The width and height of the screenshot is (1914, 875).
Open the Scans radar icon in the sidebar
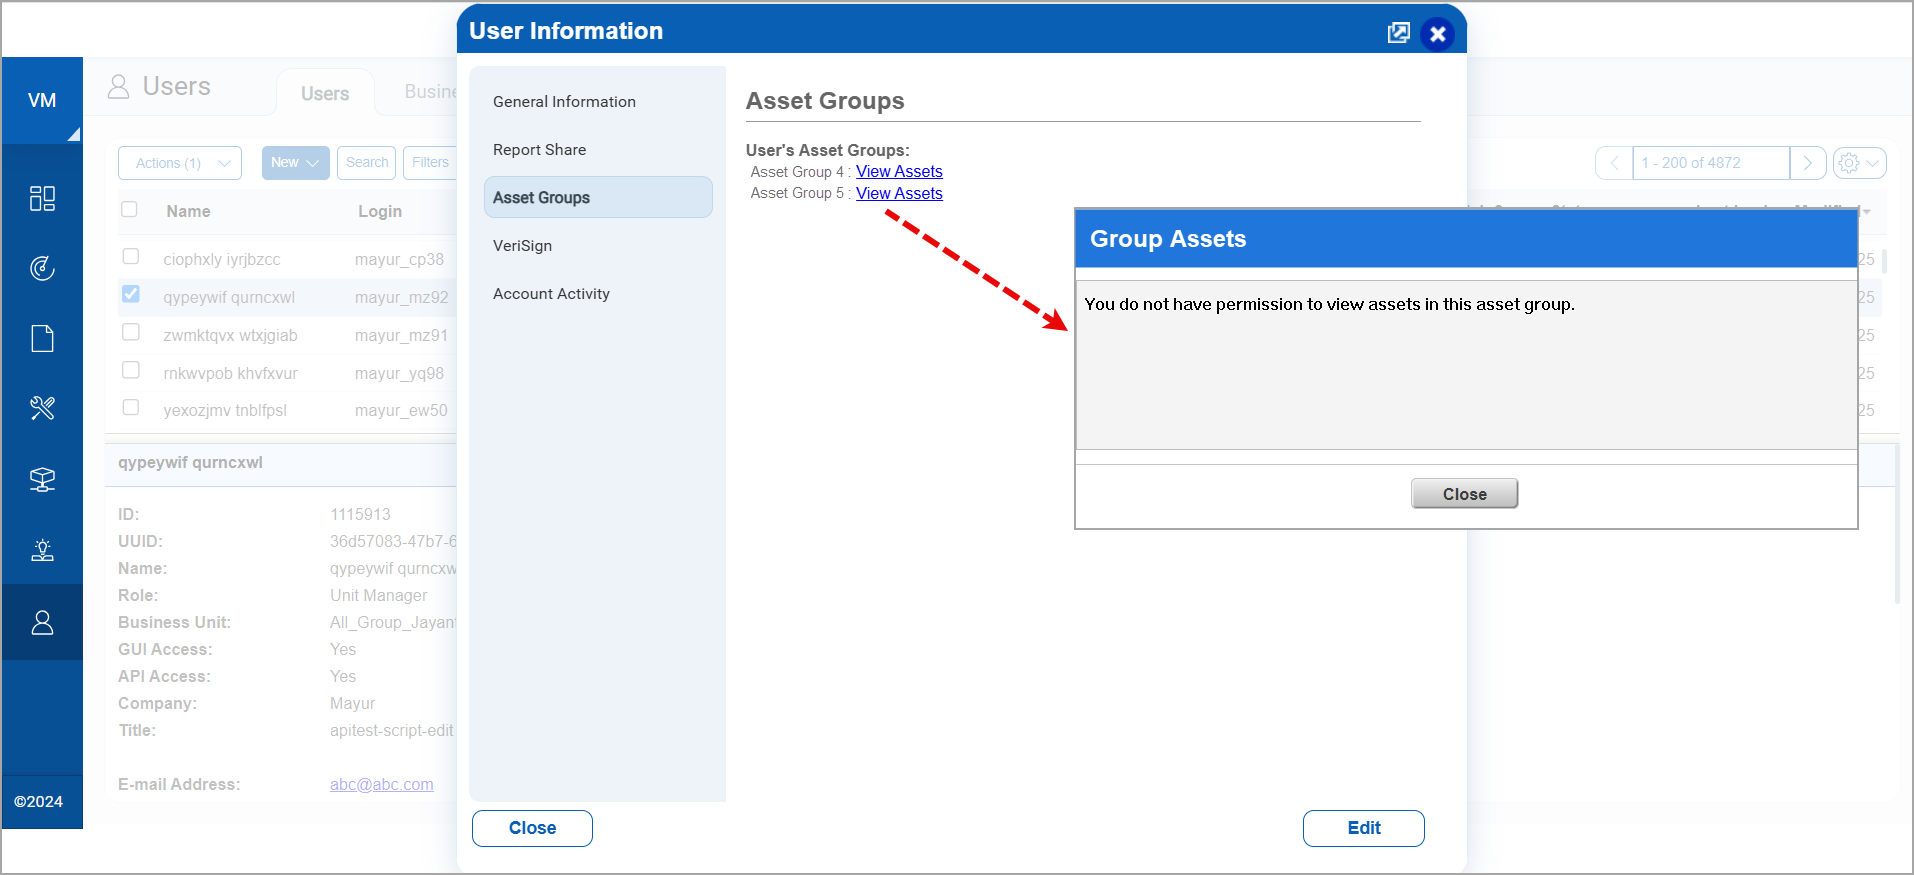click(x=42, y=268)
